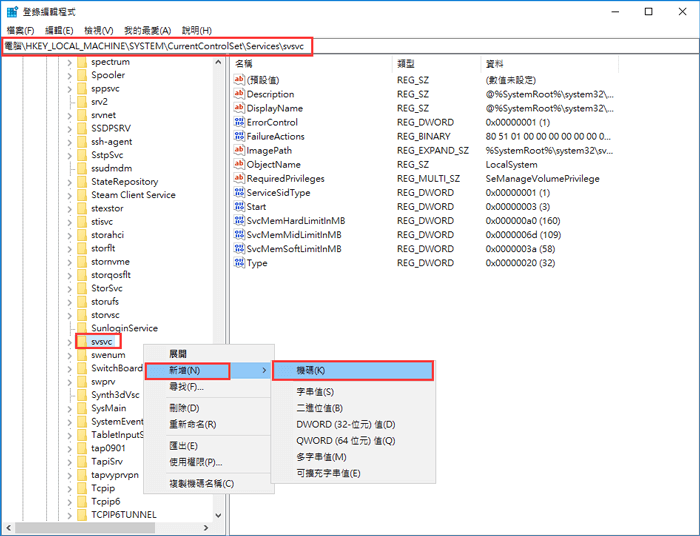
Task: Open the 檔案(F) menu
Action: (x=20, y=30)
